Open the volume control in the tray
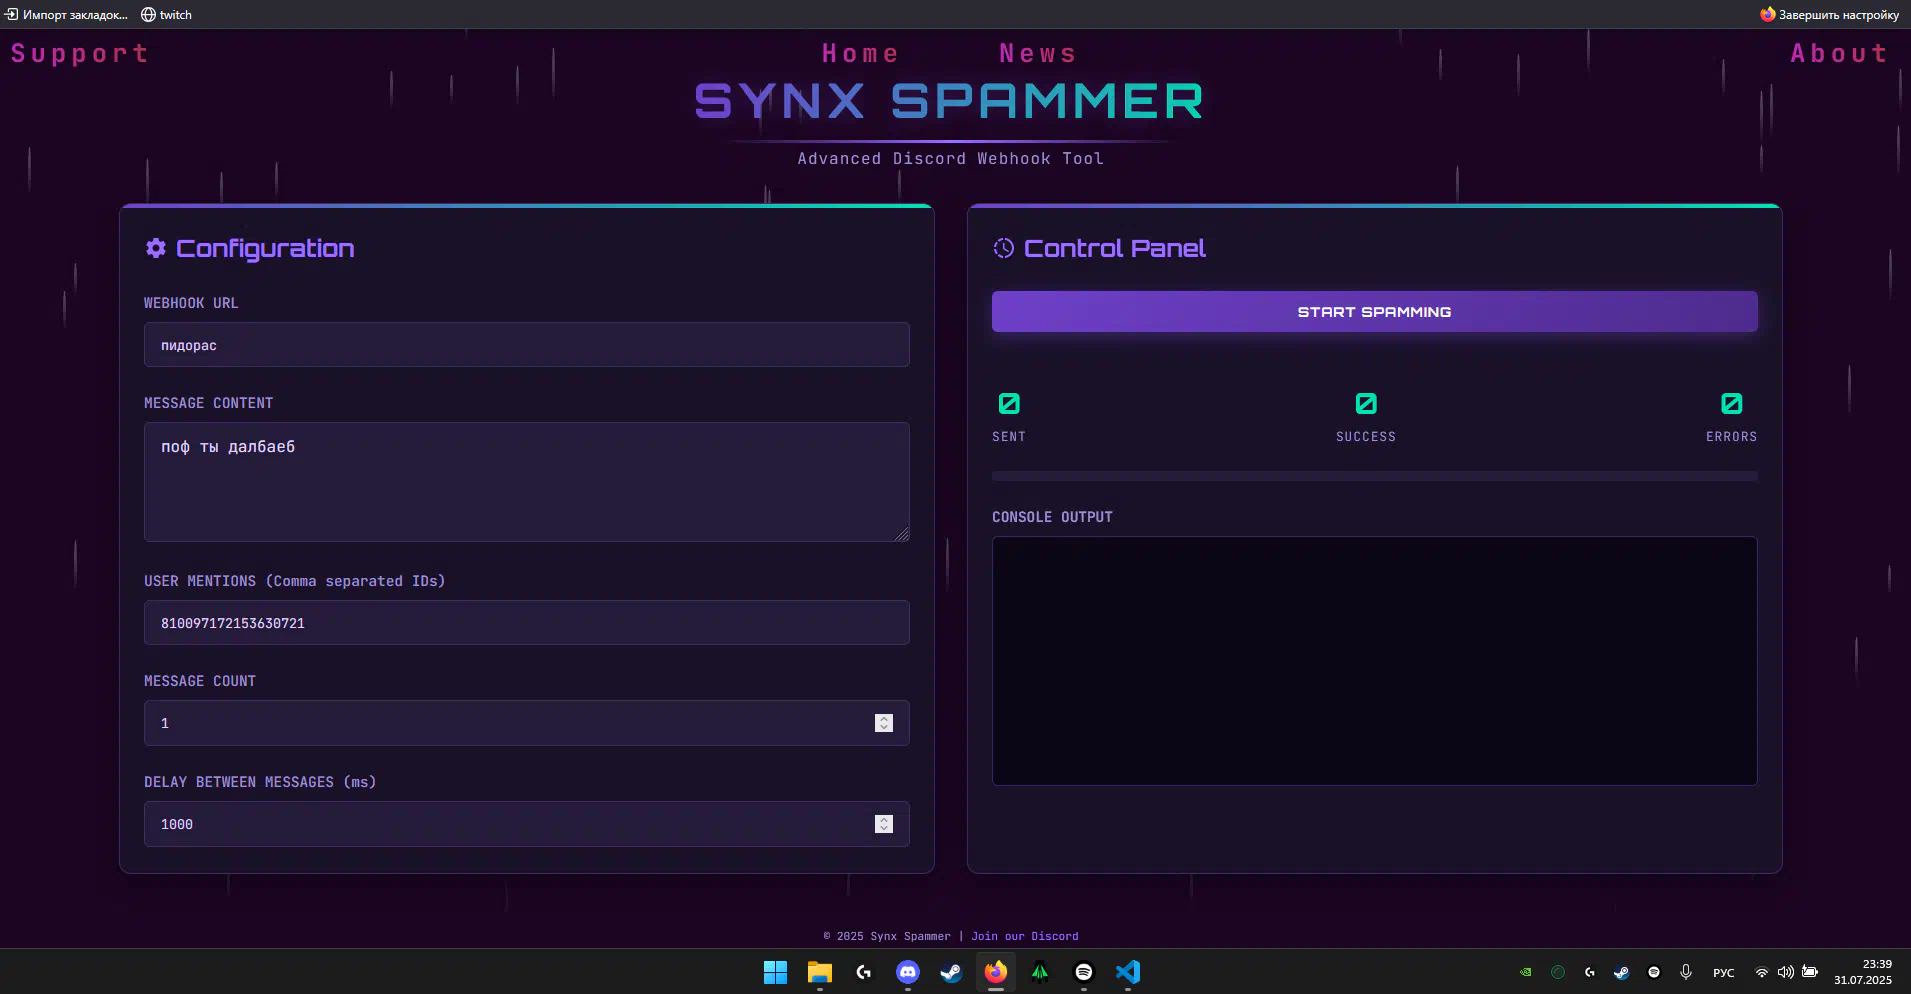The width and height of the screenshot is (1911, 994). click(x=1786, y=972)
